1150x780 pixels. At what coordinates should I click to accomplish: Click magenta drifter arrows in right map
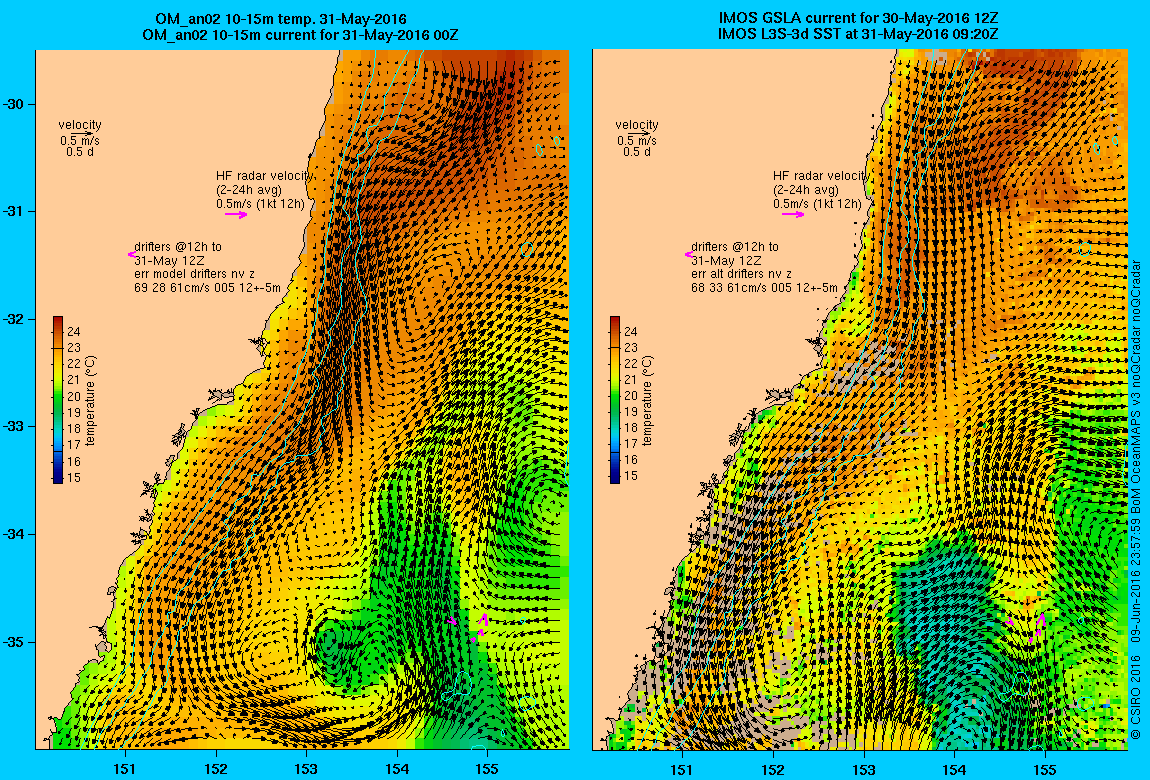coord(1025,628)
